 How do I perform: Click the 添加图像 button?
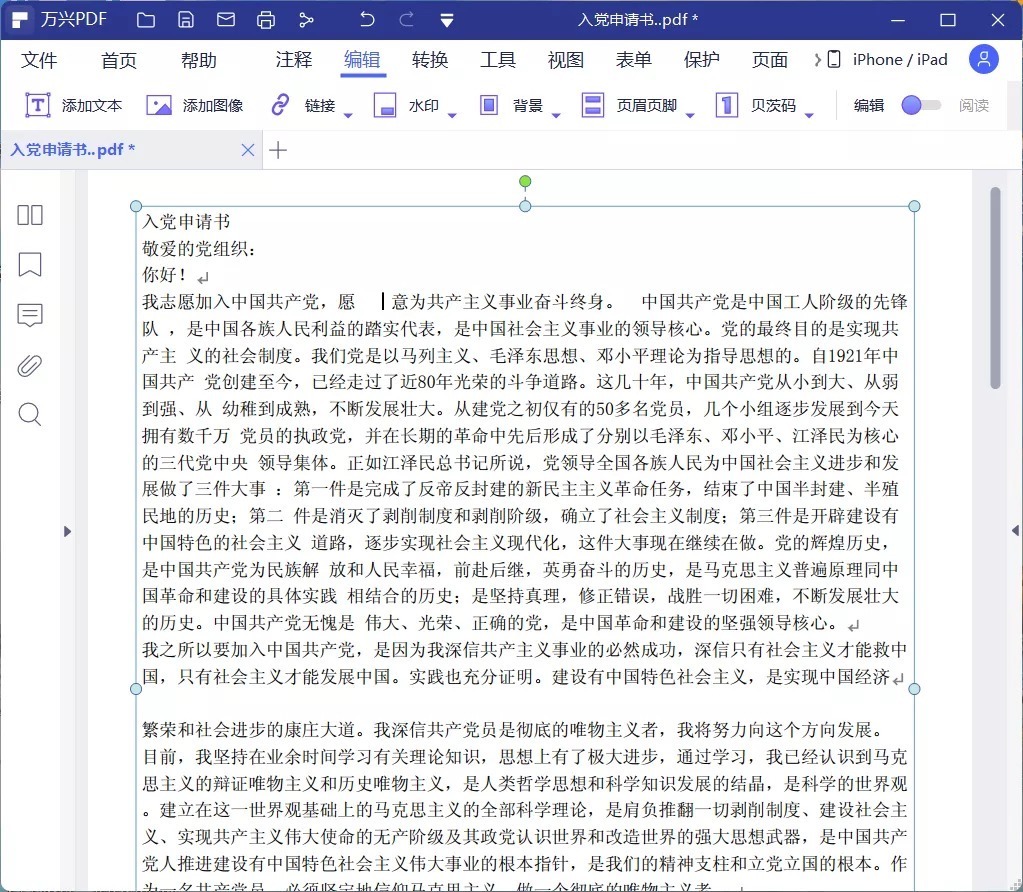tap(195, 105)
